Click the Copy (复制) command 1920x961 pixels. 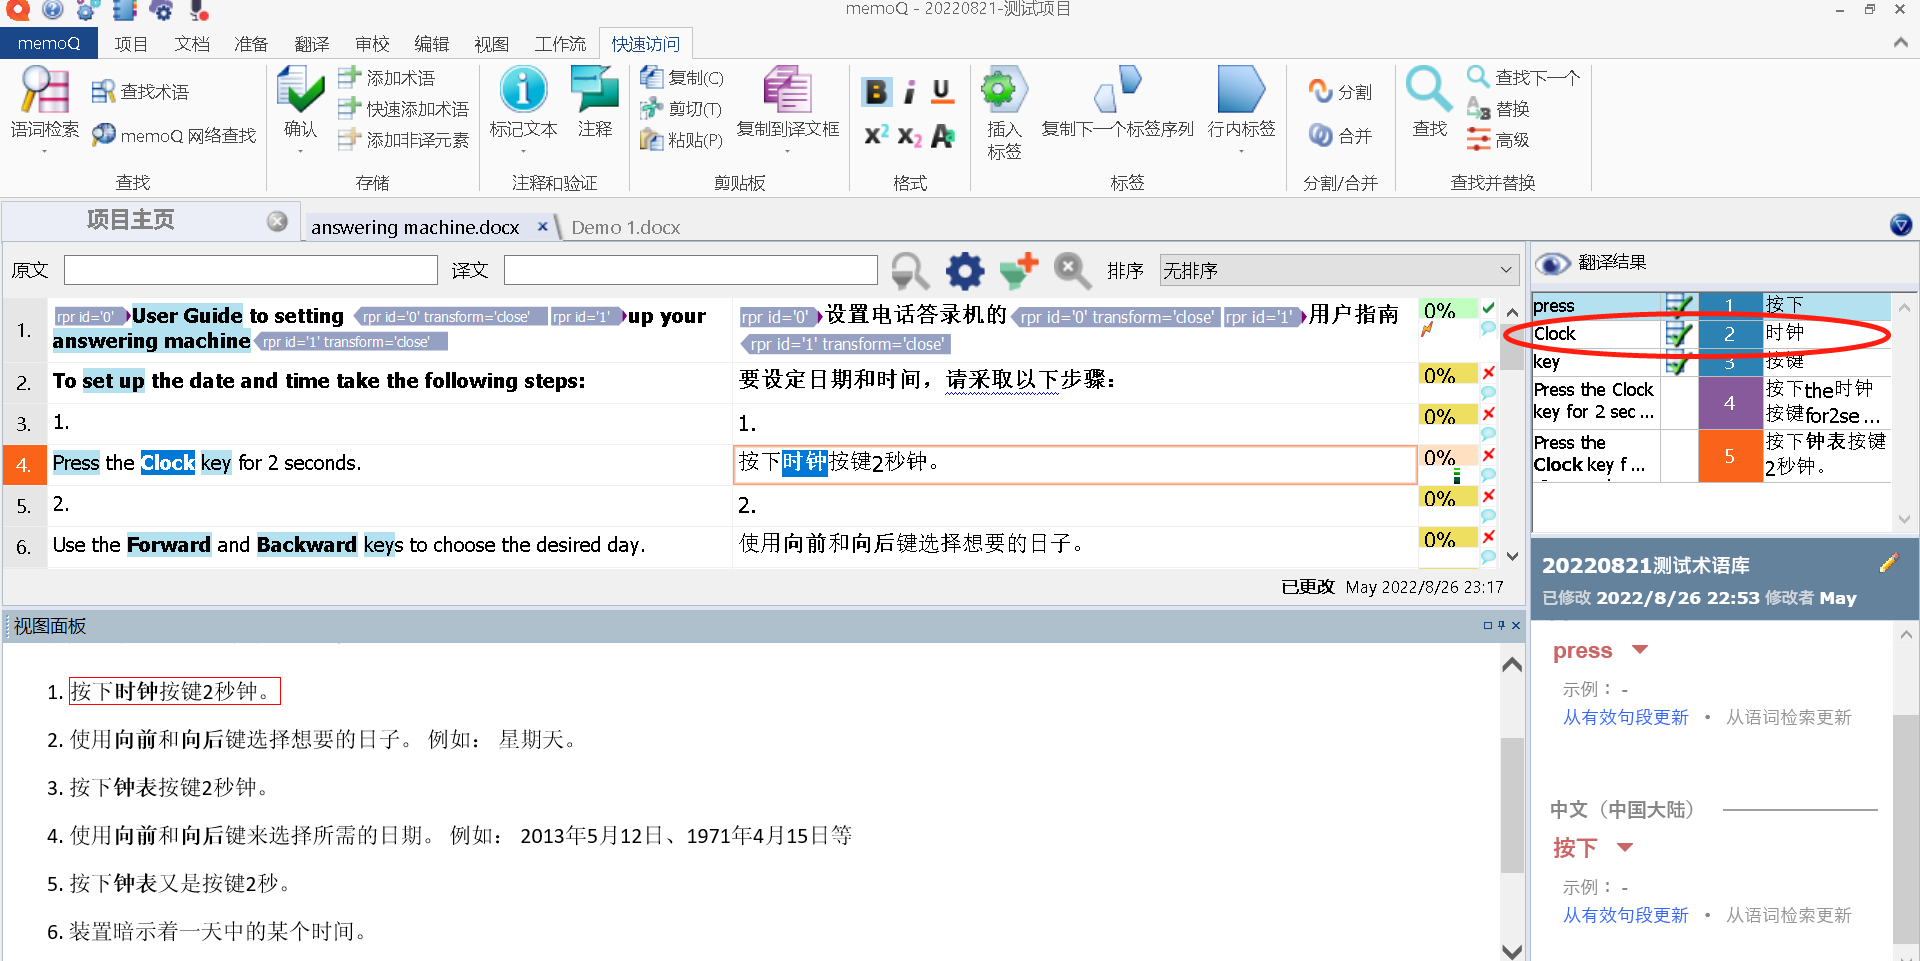click(682, 77)
